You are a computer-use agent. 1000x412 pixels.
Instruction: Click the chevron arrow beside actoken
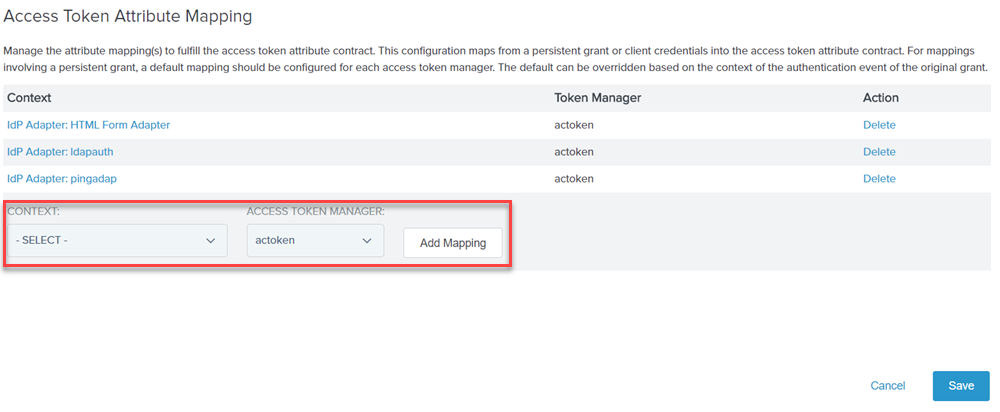(367, 240)
